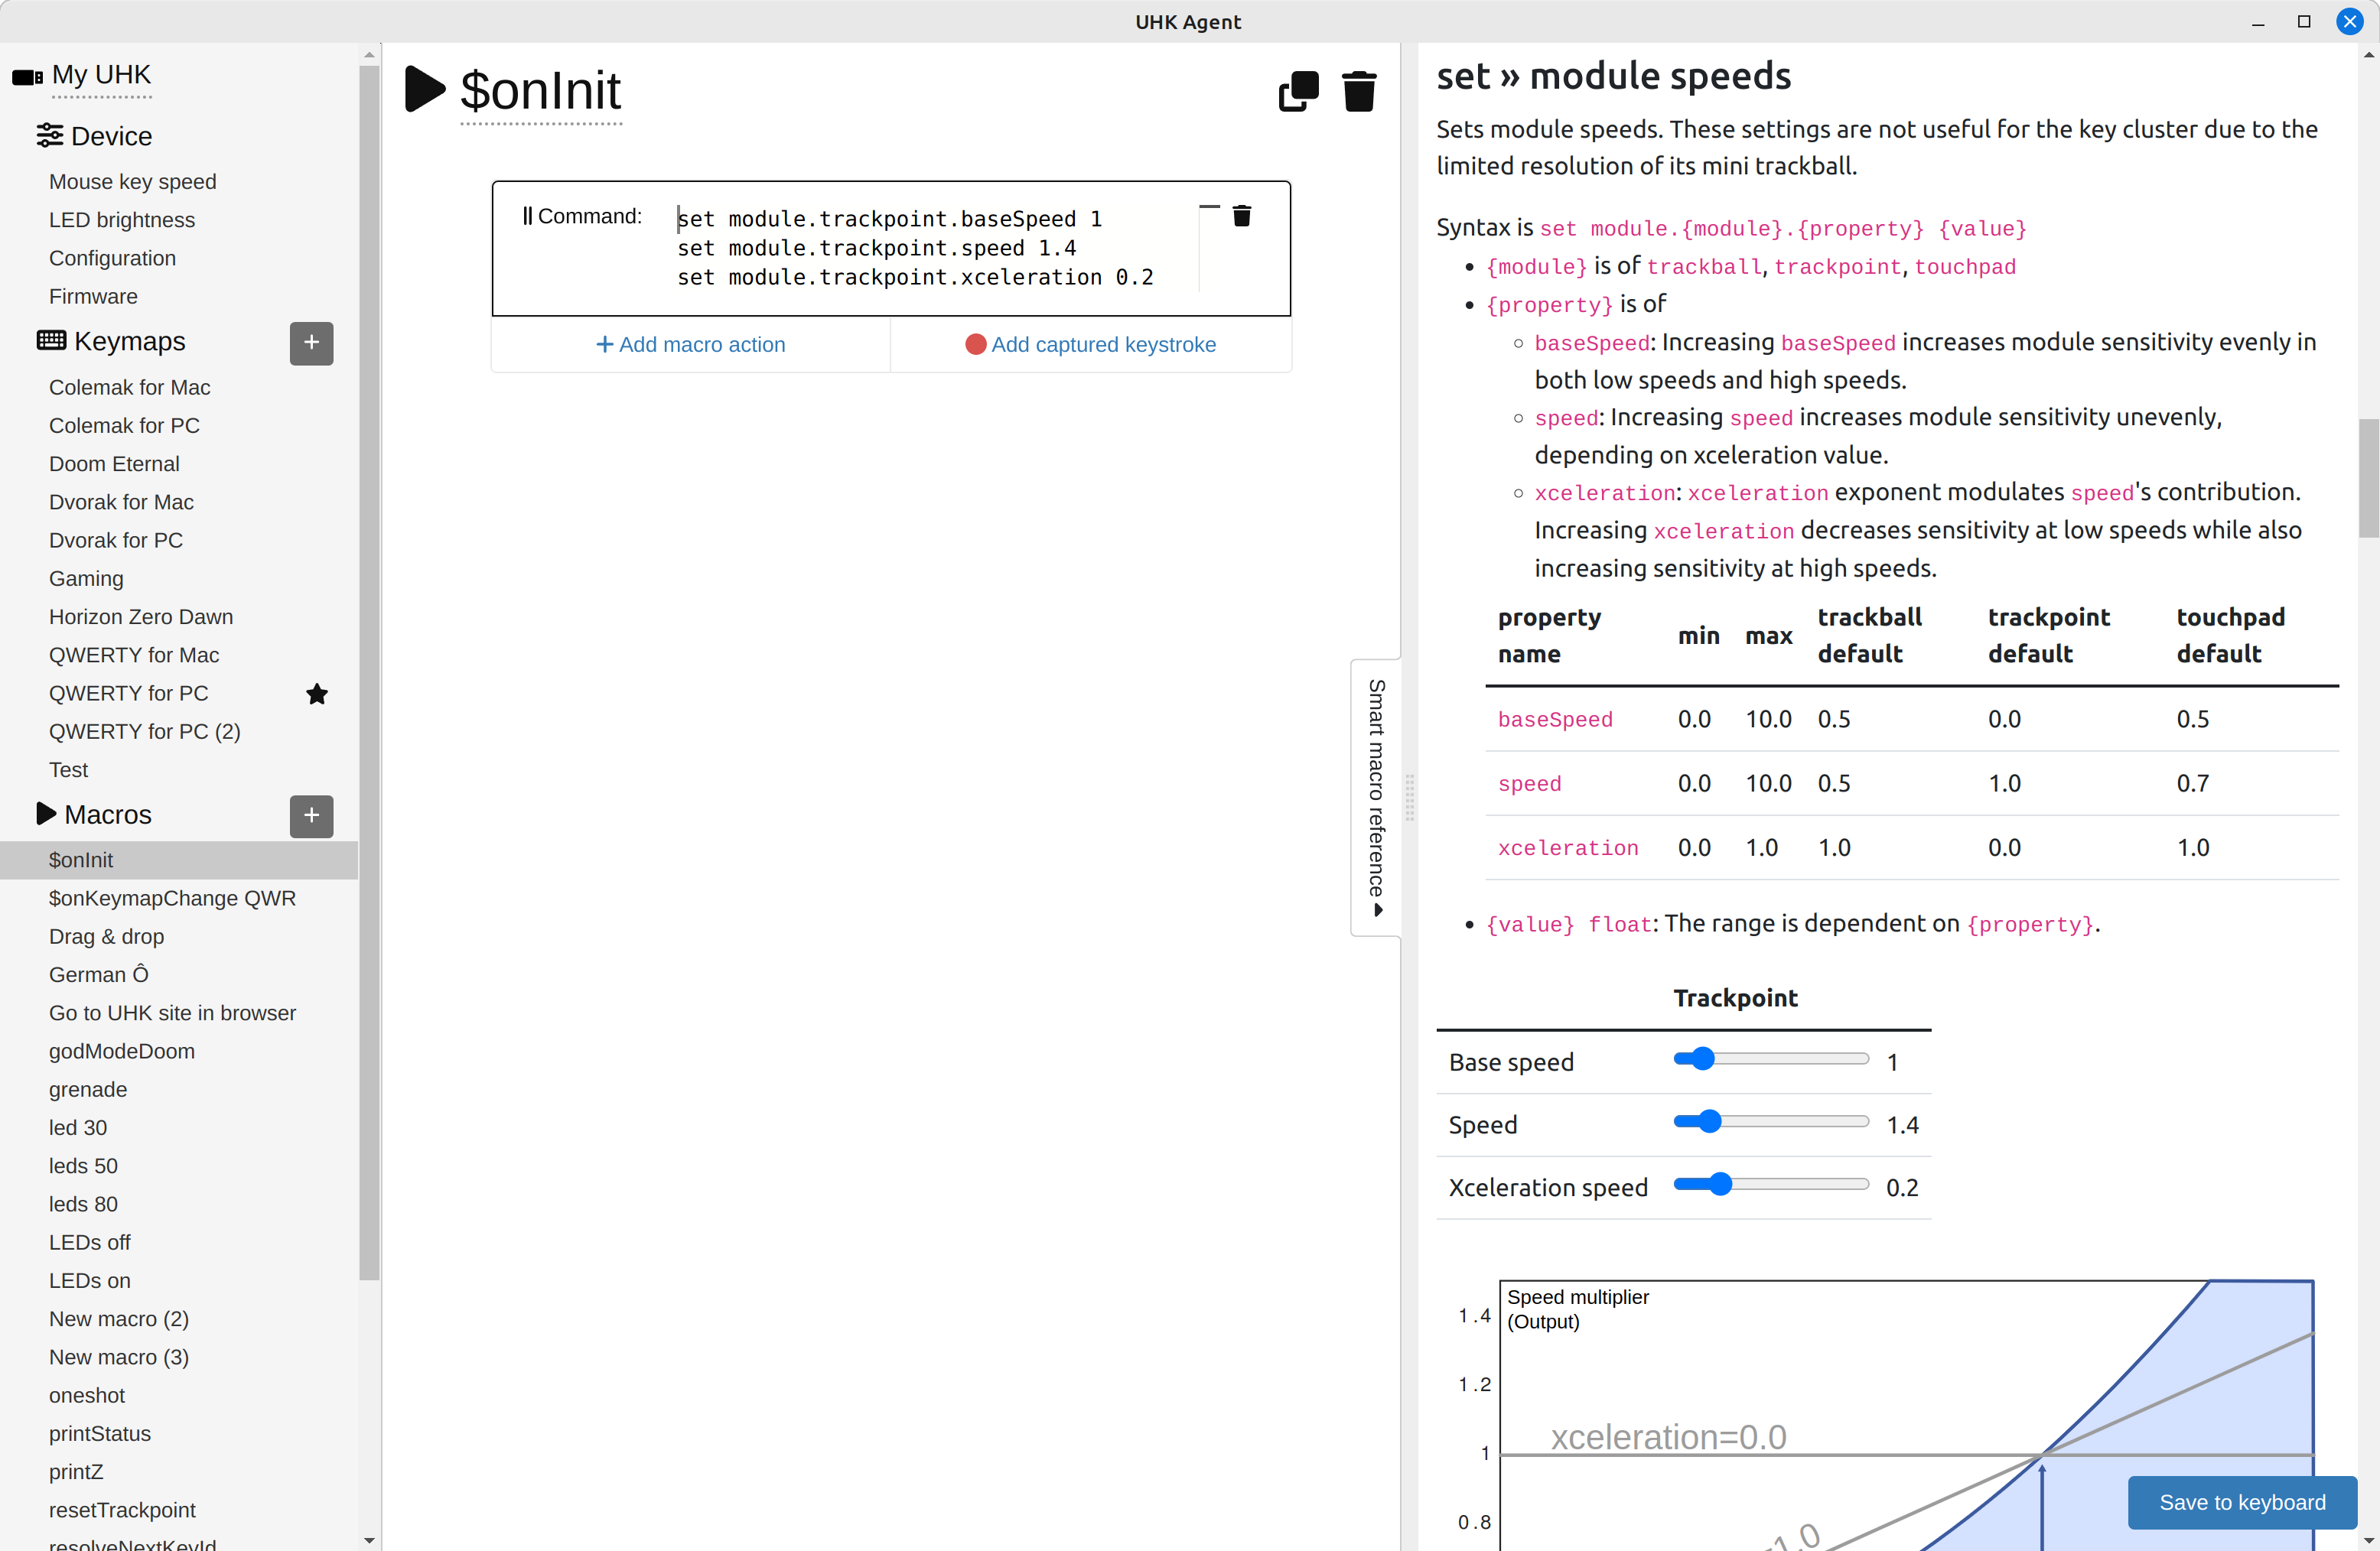The width and height of the screenshot is (2380, 1551).
Task: Open the Firmware page
Action: tap(93, 296)
